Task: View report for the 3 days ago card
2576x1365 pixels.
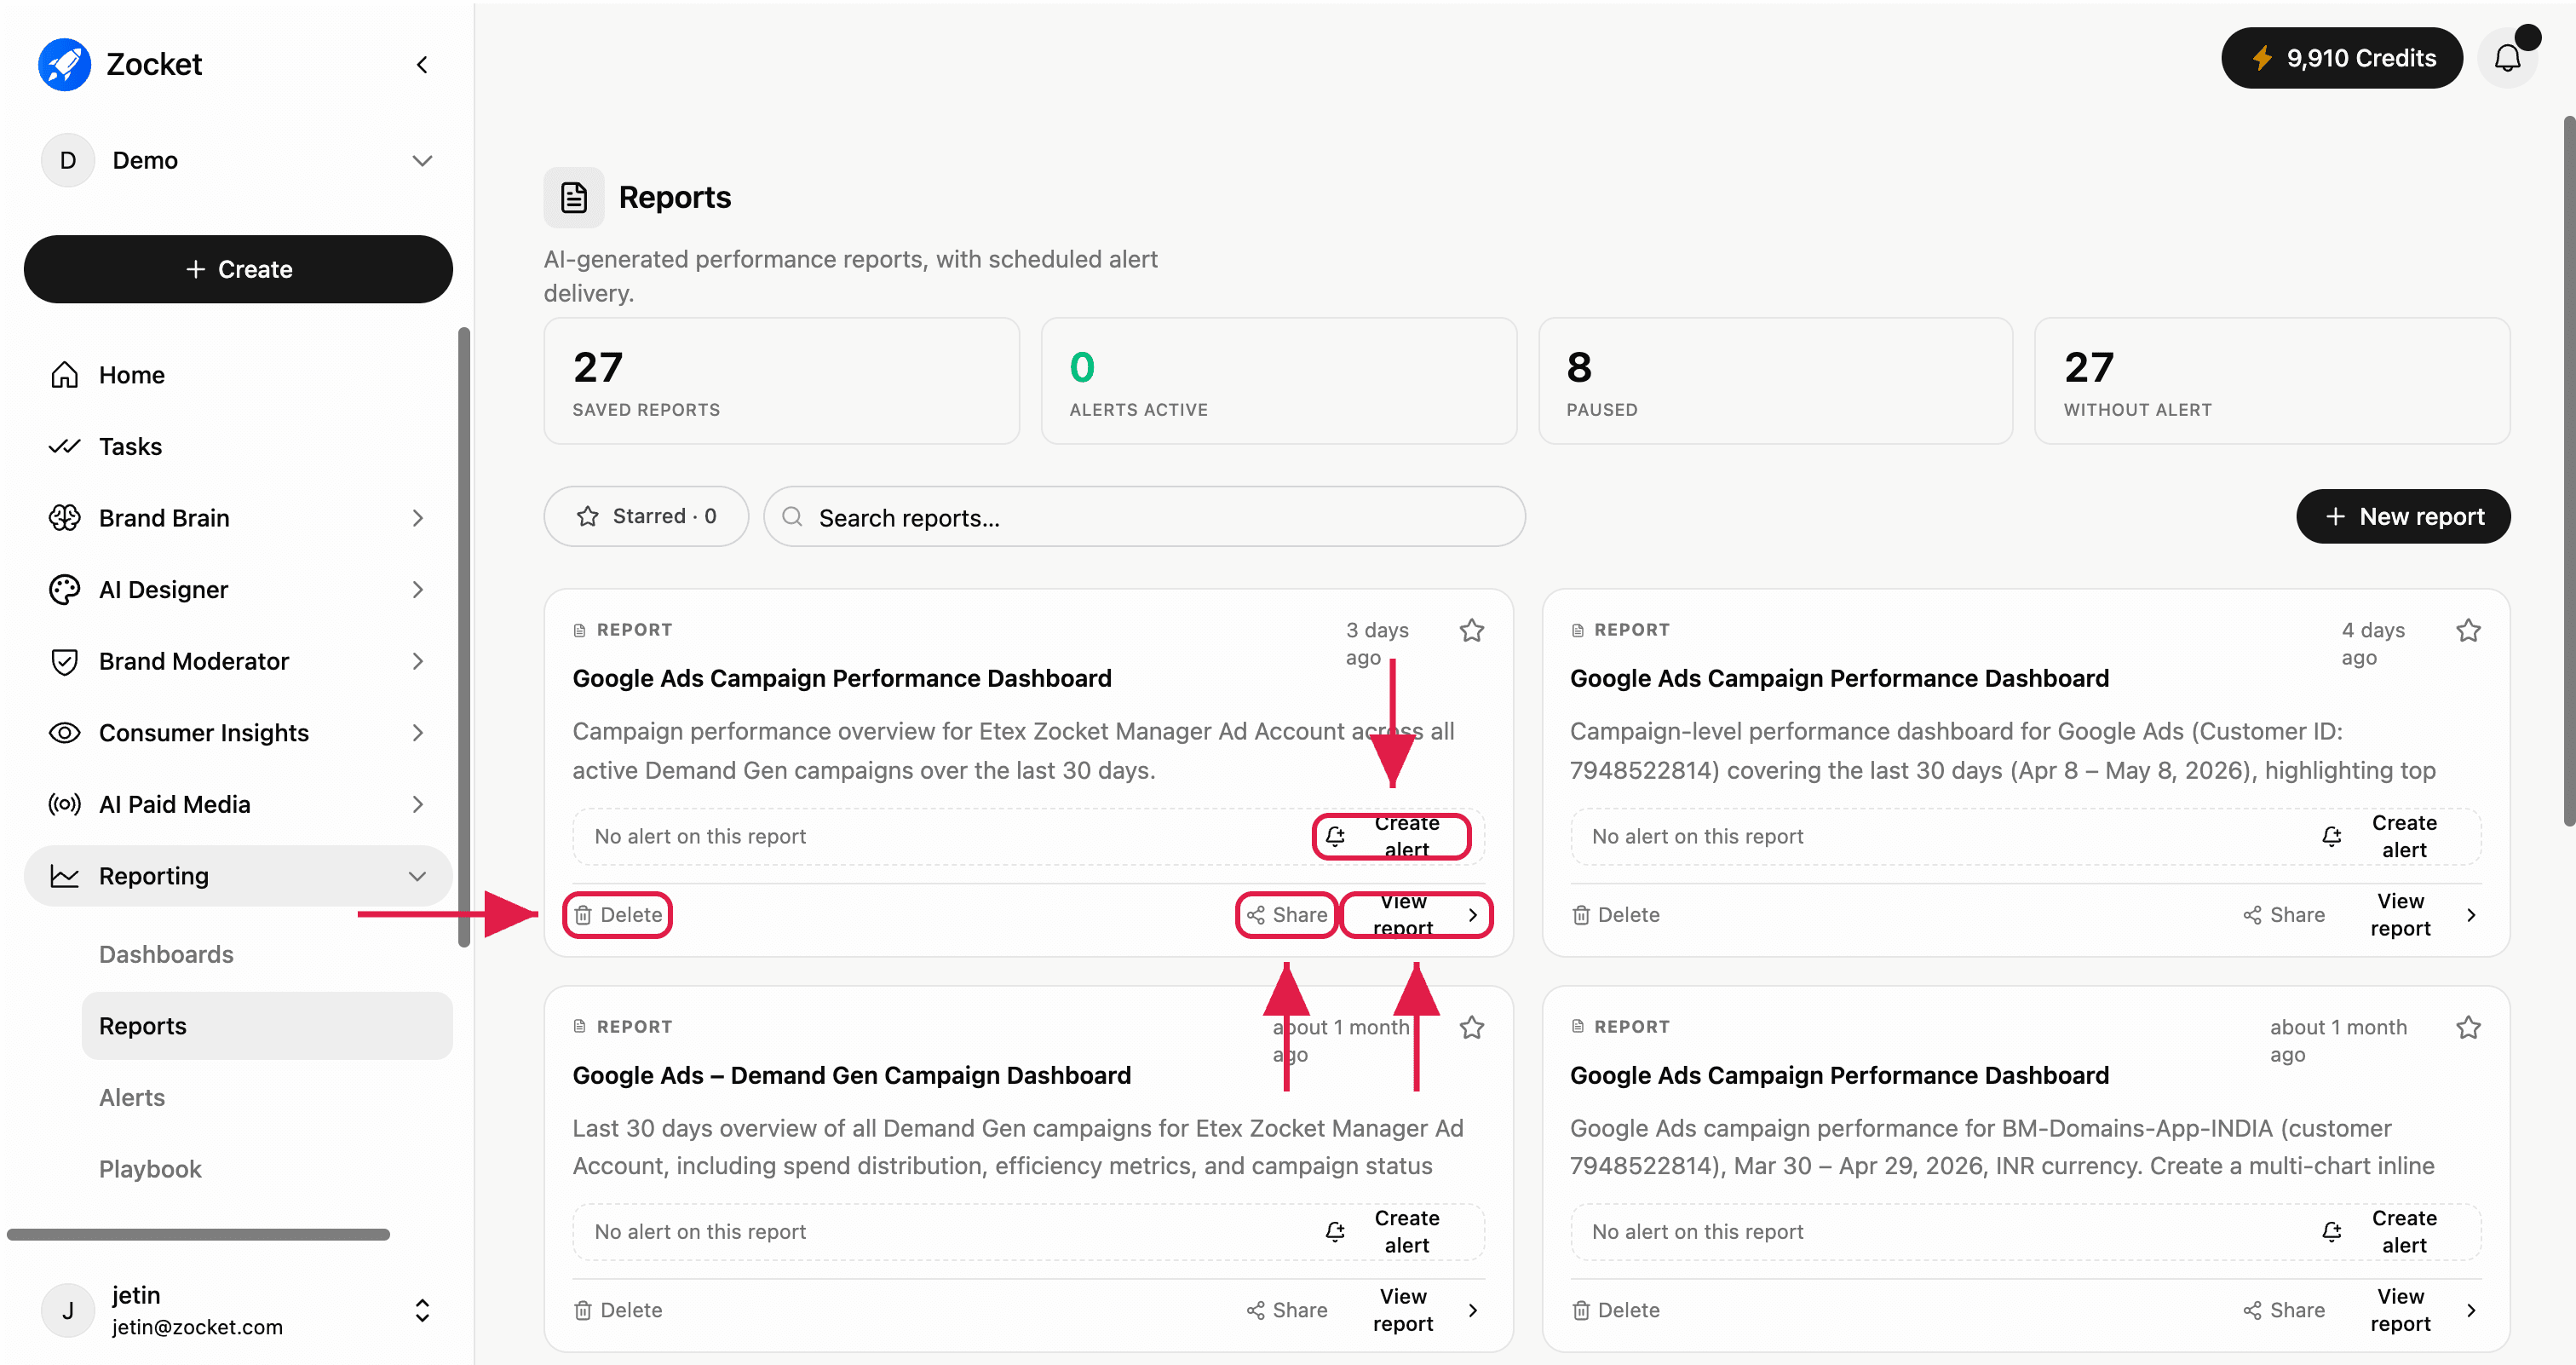Action: (1417, 915)
